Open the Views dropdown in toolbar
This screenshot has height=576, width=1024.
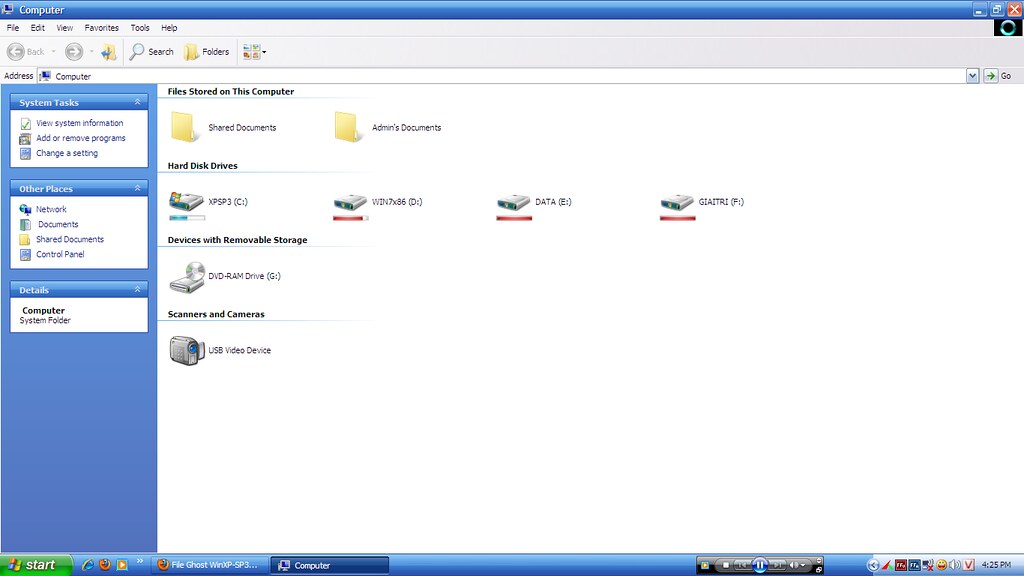coord(254,52)
